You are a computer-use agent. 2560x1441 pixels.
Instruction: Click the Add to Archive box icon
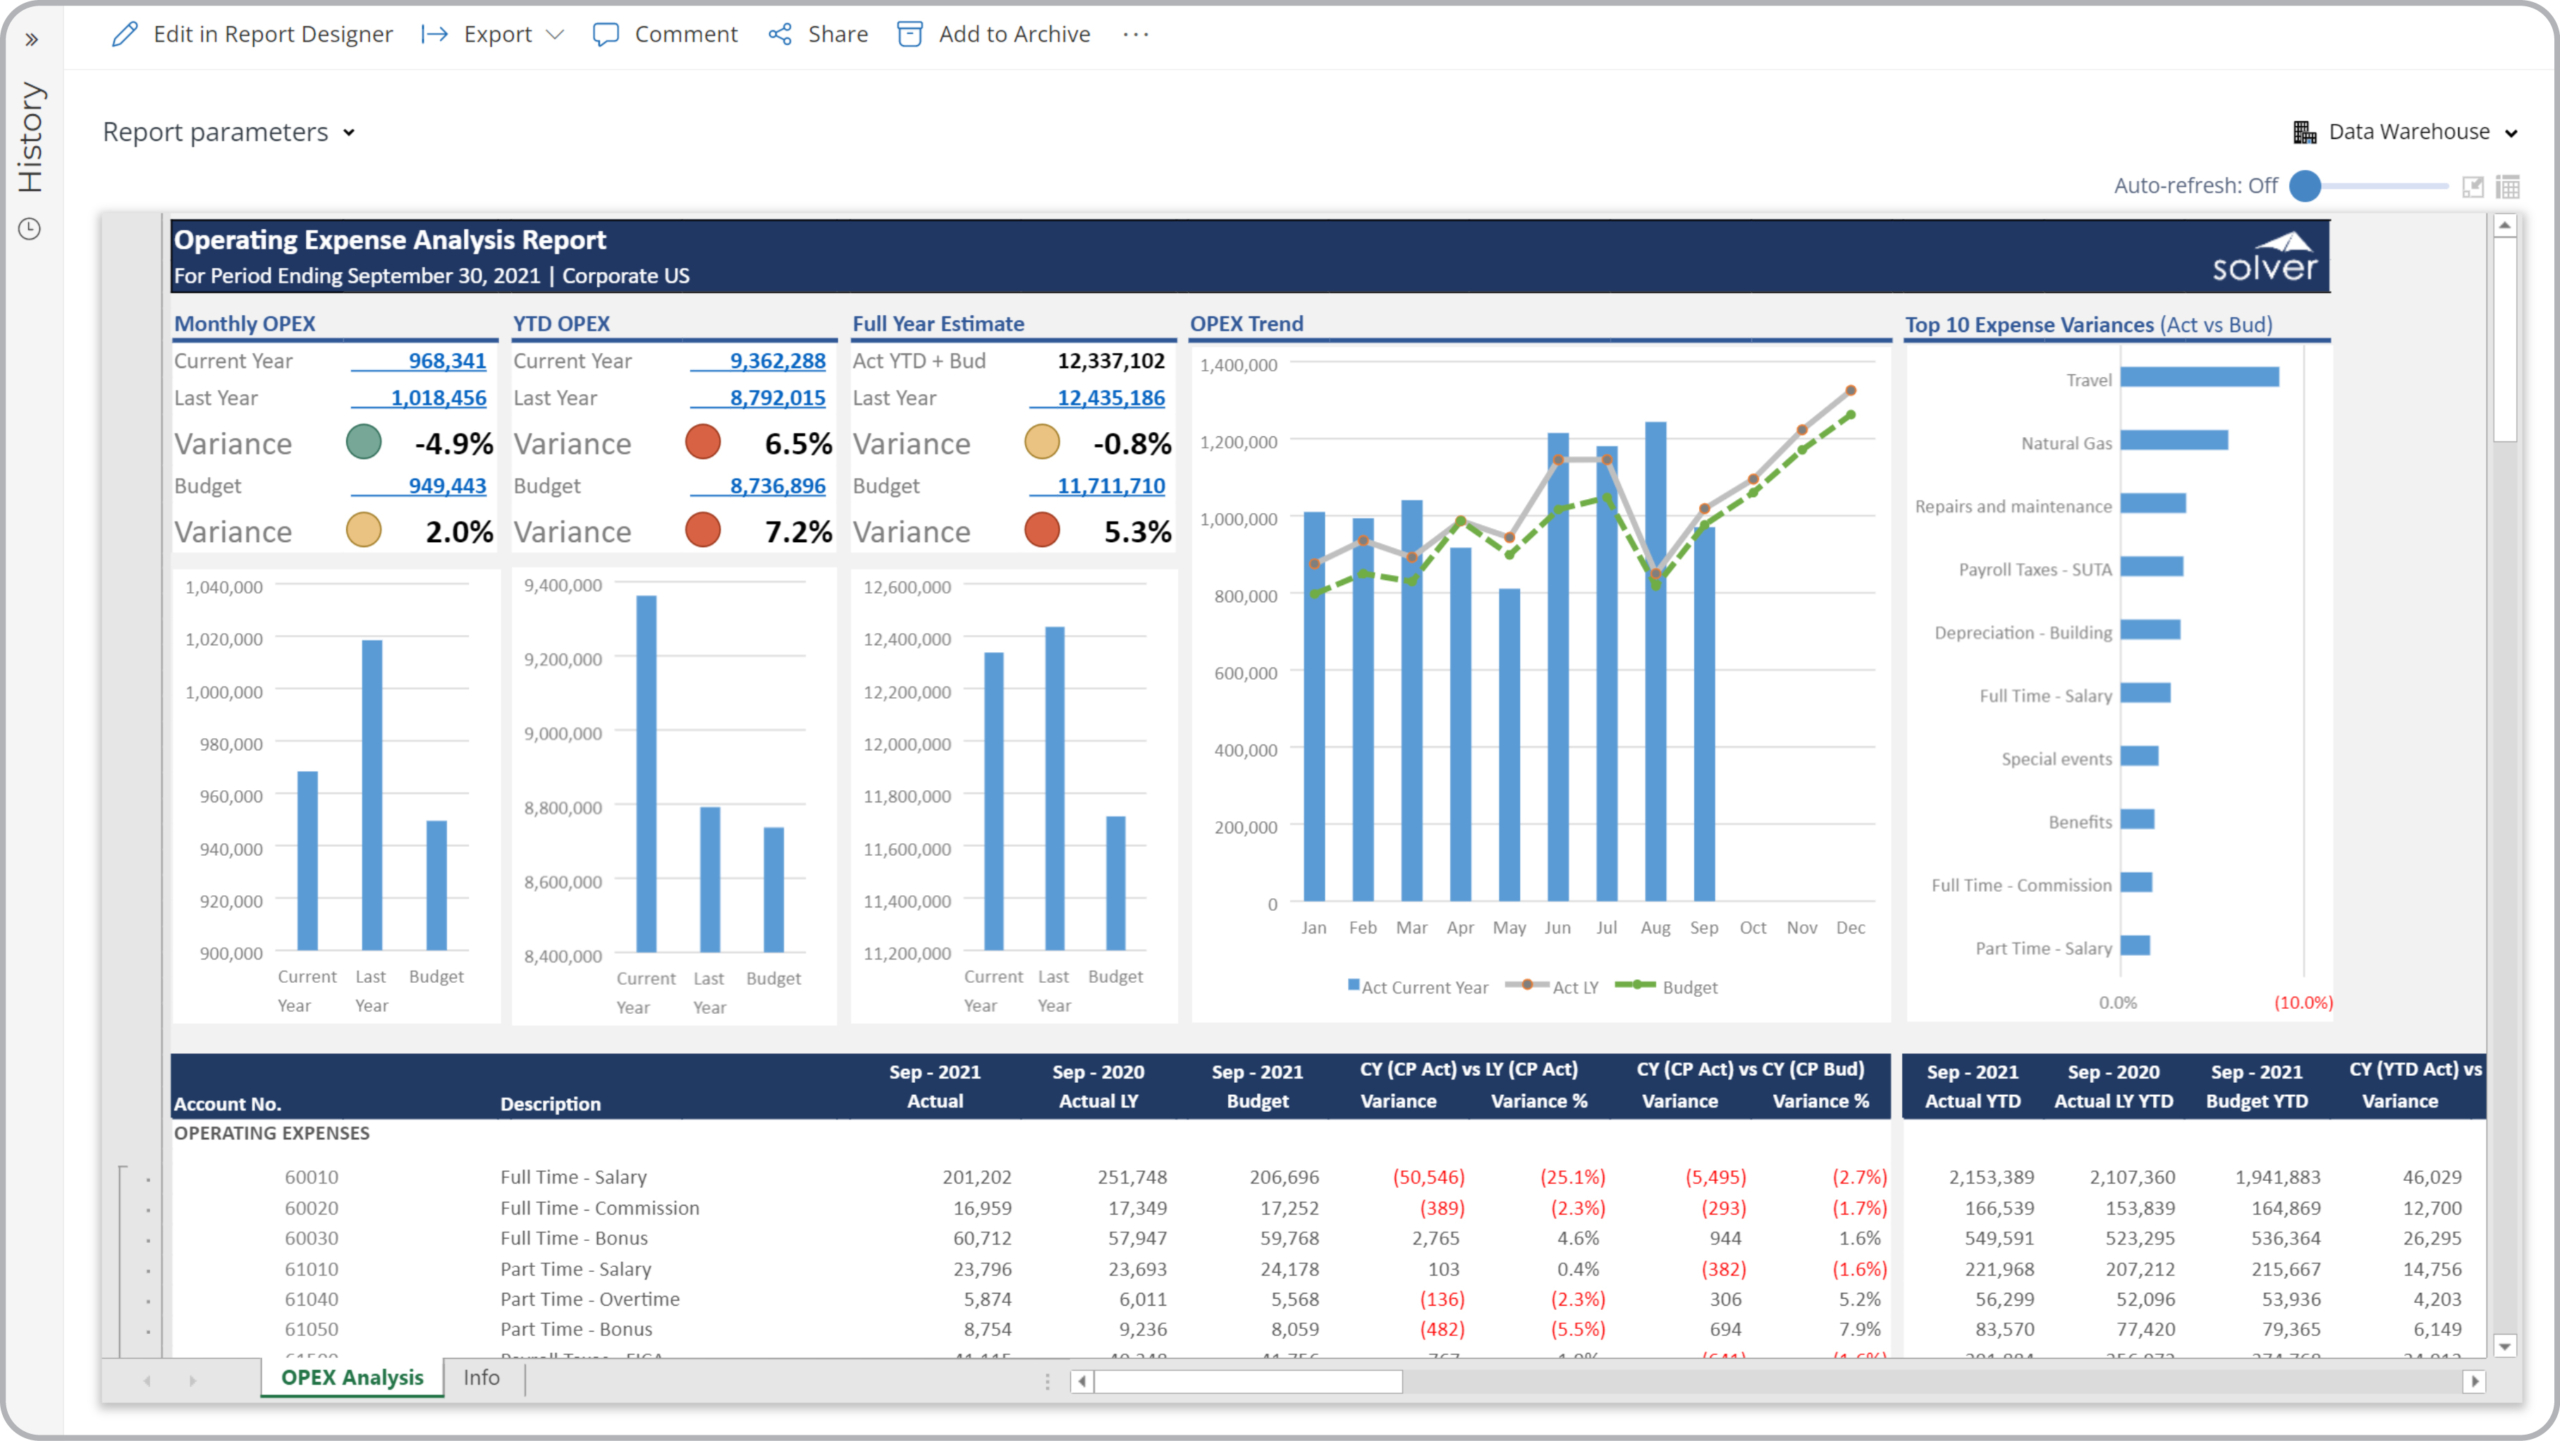coord(909,35)
